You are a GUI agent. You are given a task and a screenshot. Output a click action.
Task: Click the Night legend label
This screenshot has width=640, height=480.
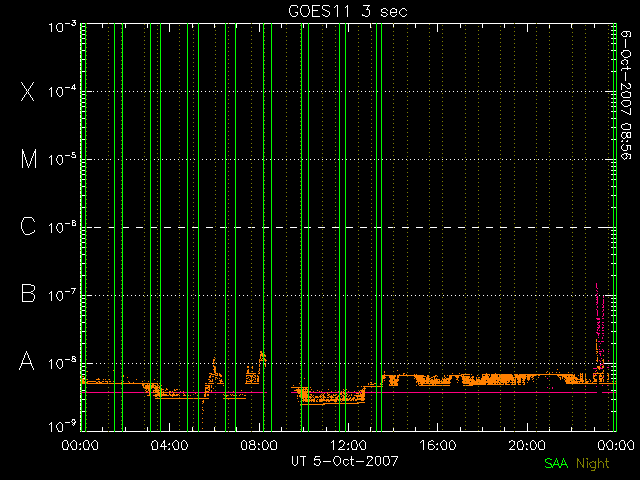(x=593, y=464)
